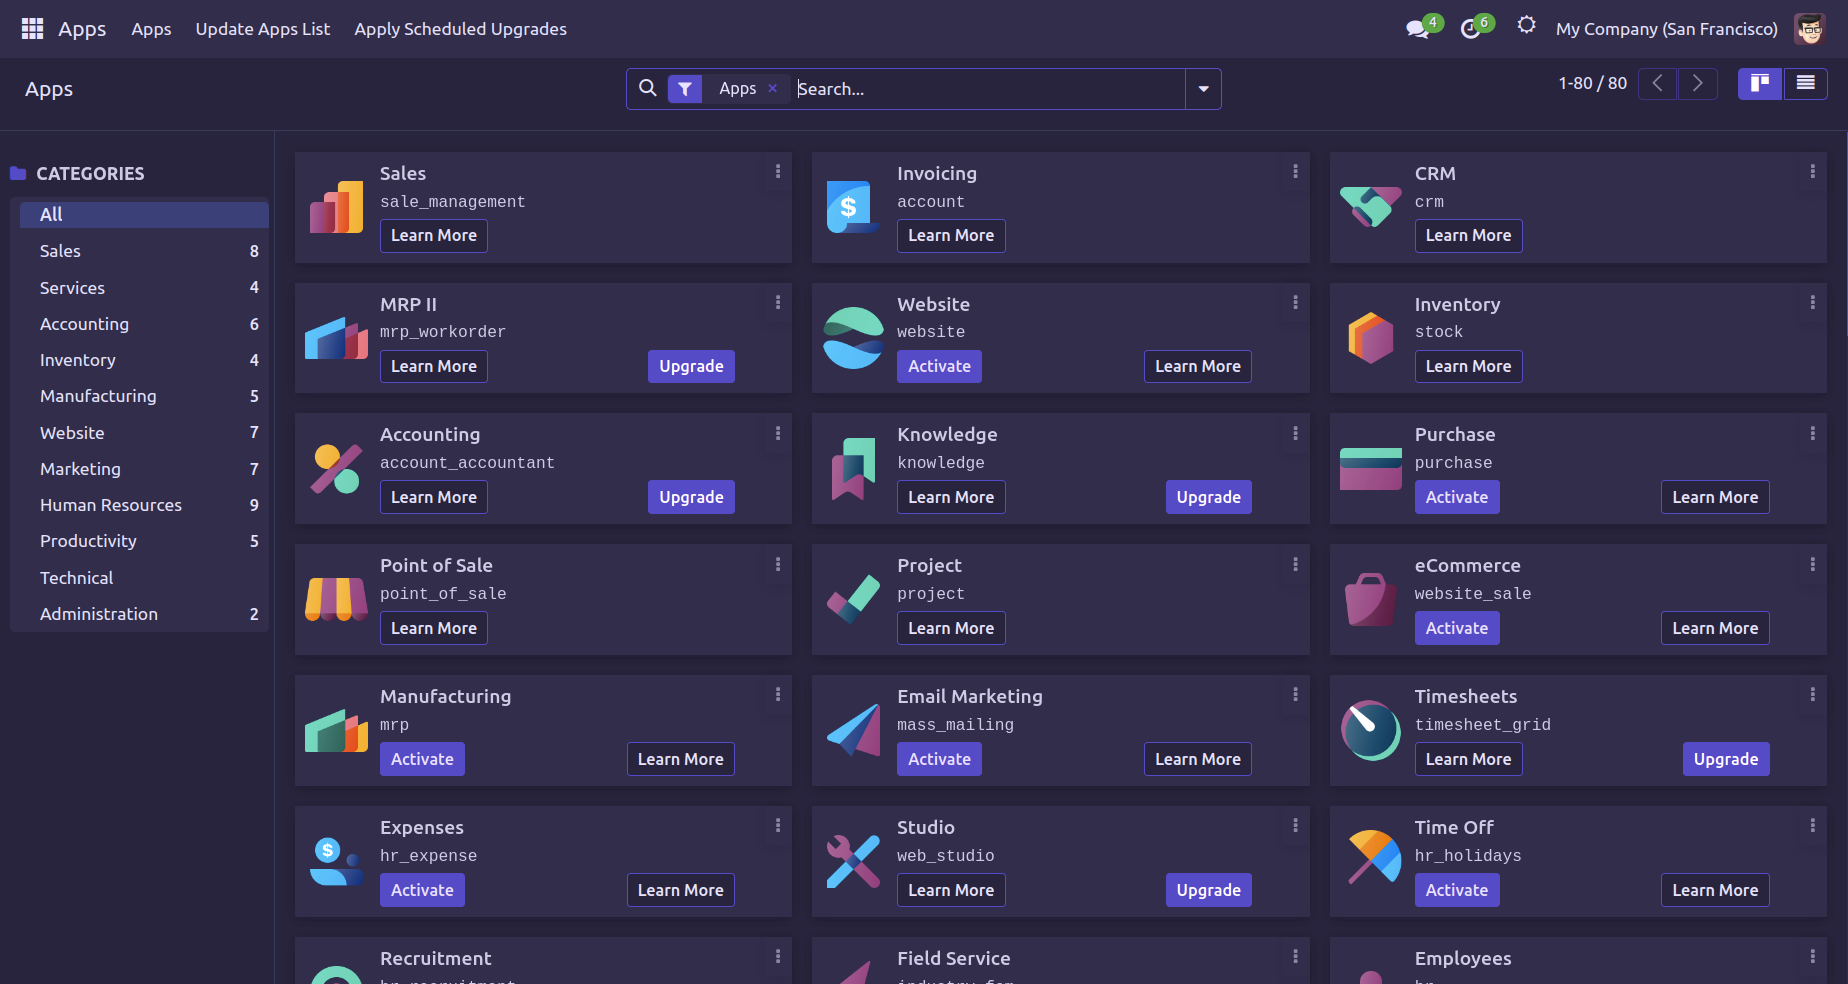1848x984 pixels.
Task: Switch to list view
Action: [1805, 84]
